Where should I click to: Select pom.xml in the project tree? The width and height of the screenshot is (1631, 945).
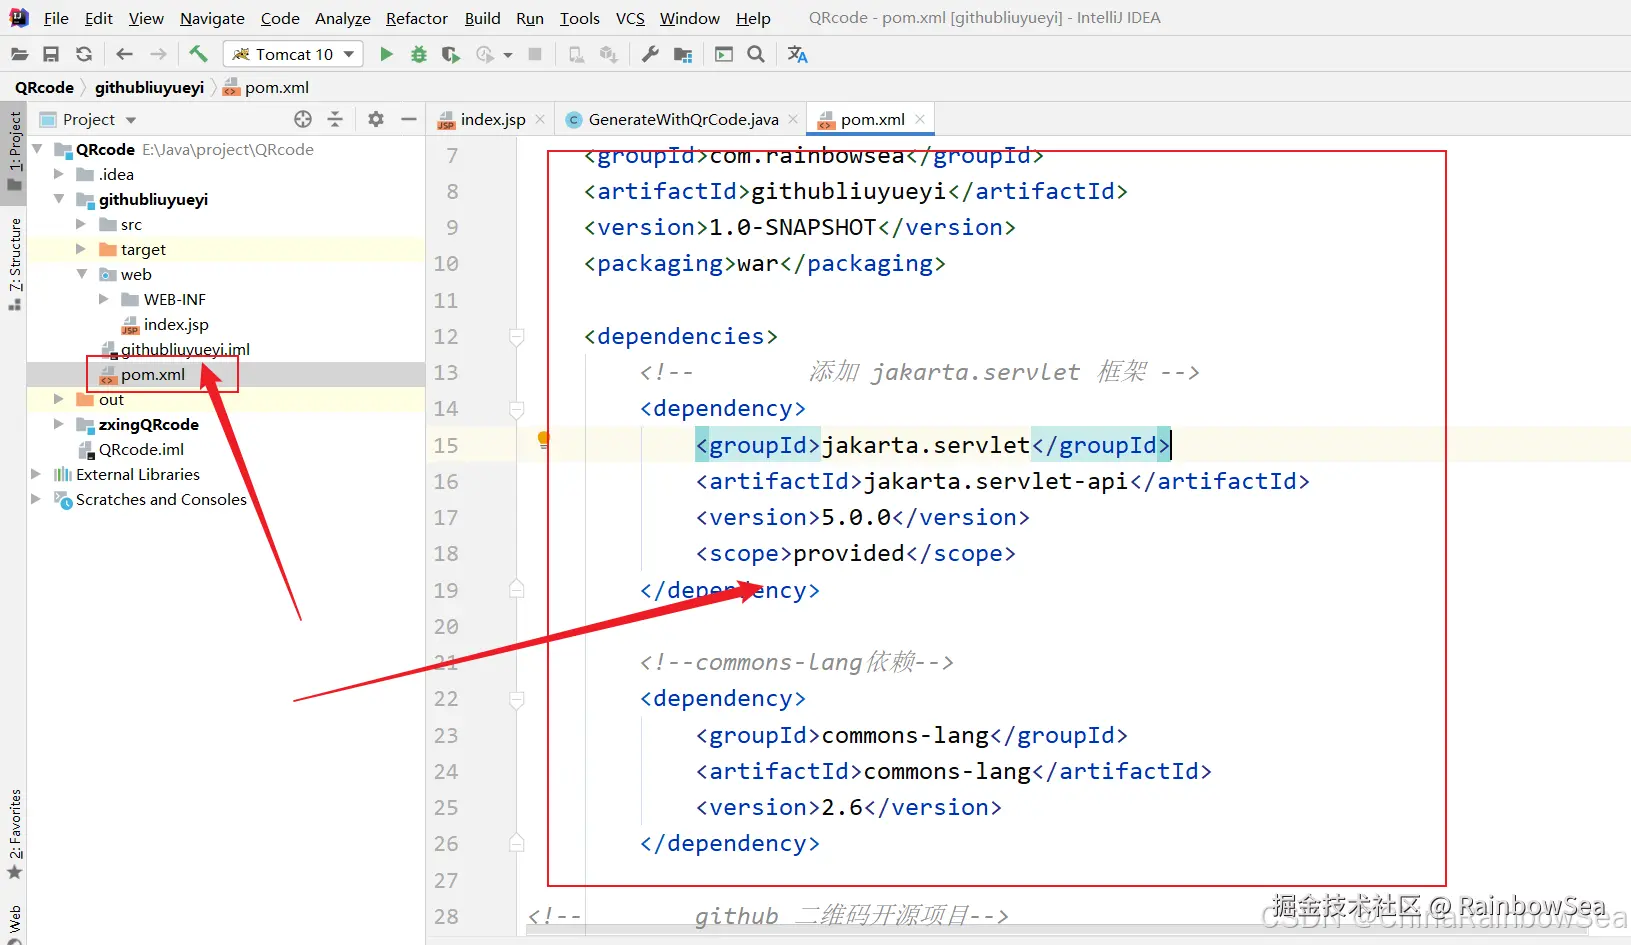tap(153, 374)
